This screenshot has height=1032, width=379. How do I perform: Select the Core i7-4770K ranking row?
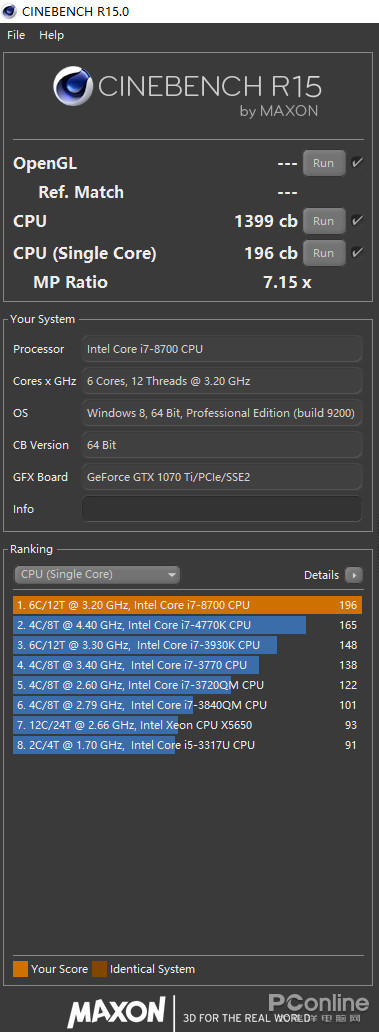pyautogui.click(x=188, y=625)
